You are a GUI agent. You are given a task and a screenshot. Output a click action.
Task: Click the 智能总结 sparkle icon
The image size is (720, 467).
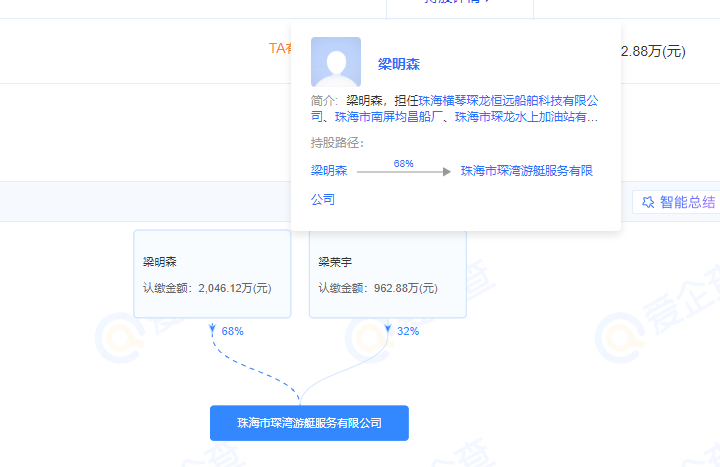click(648, 202)
